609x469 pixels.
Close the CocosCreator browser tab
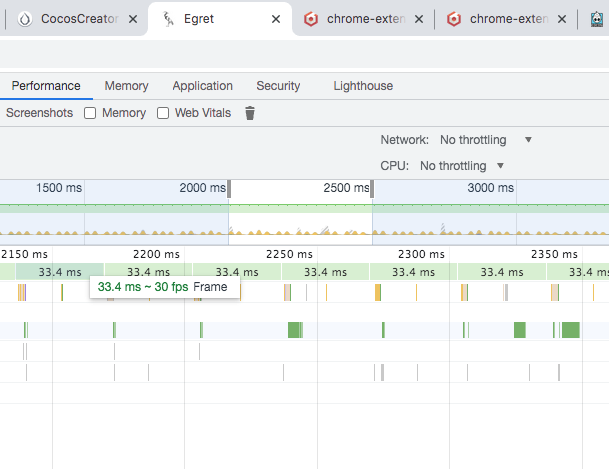pyautogui.click(x=133, y=19)
